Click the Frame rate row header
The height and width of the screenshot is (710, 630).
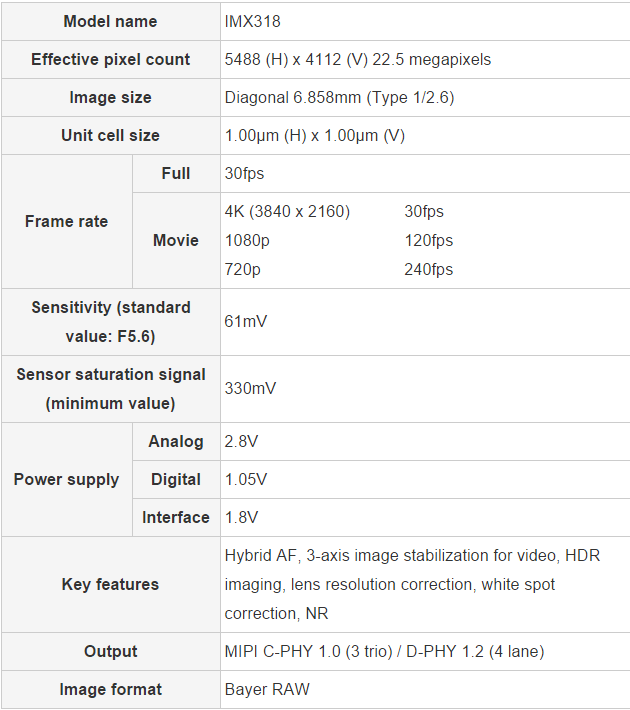(66, 221)
